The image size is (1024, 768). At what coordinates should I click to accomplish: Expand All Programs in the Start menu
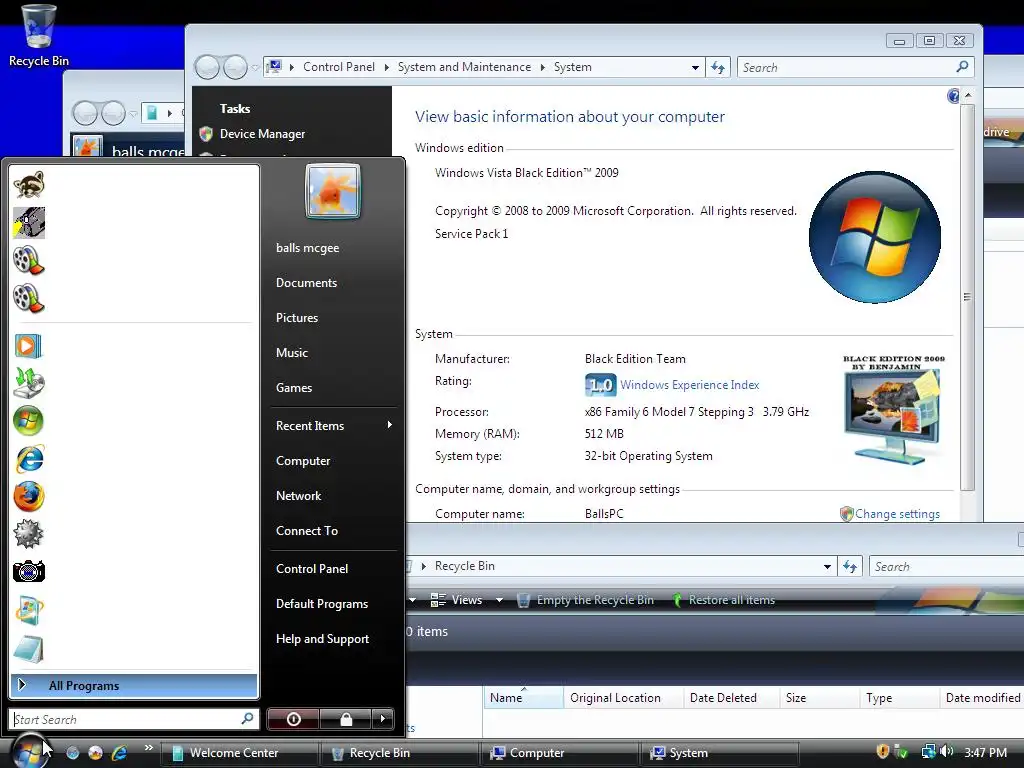pos(134,685)
